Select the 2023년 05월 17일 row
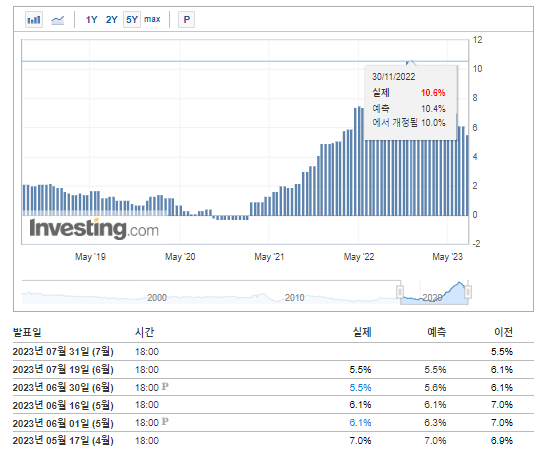 point(273,441)
